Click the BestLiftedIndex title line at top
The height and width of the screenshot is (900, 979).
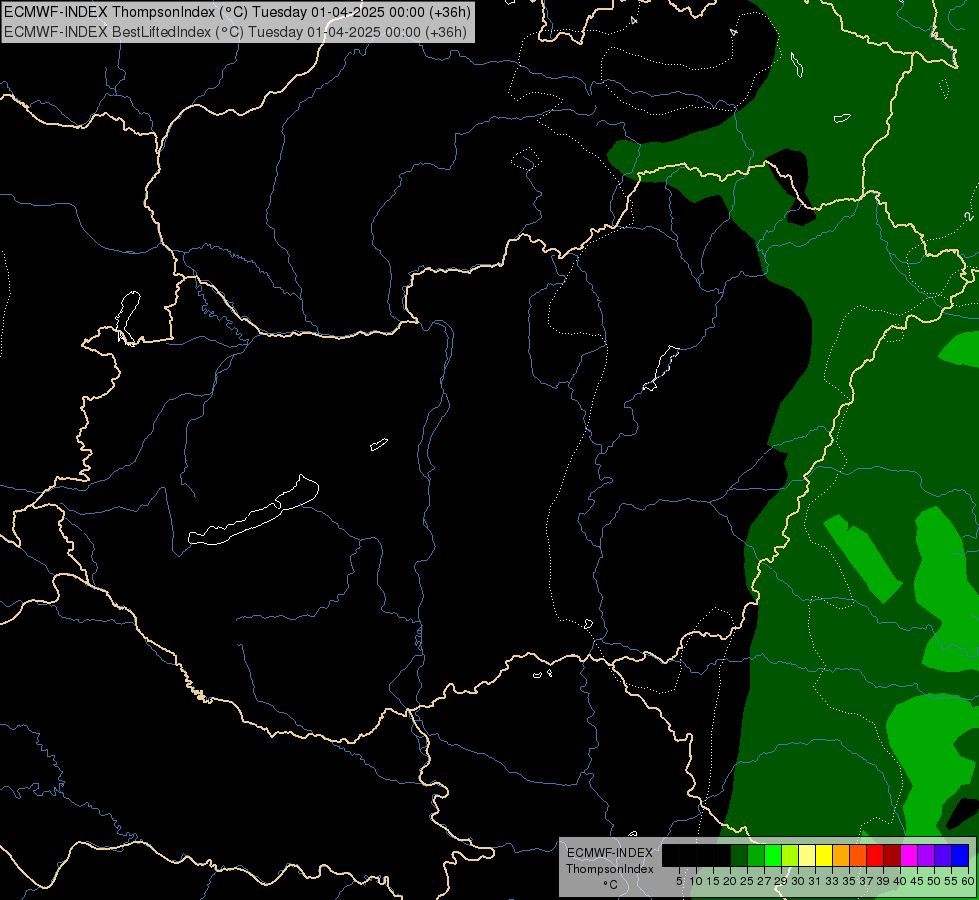coord(235,31)
